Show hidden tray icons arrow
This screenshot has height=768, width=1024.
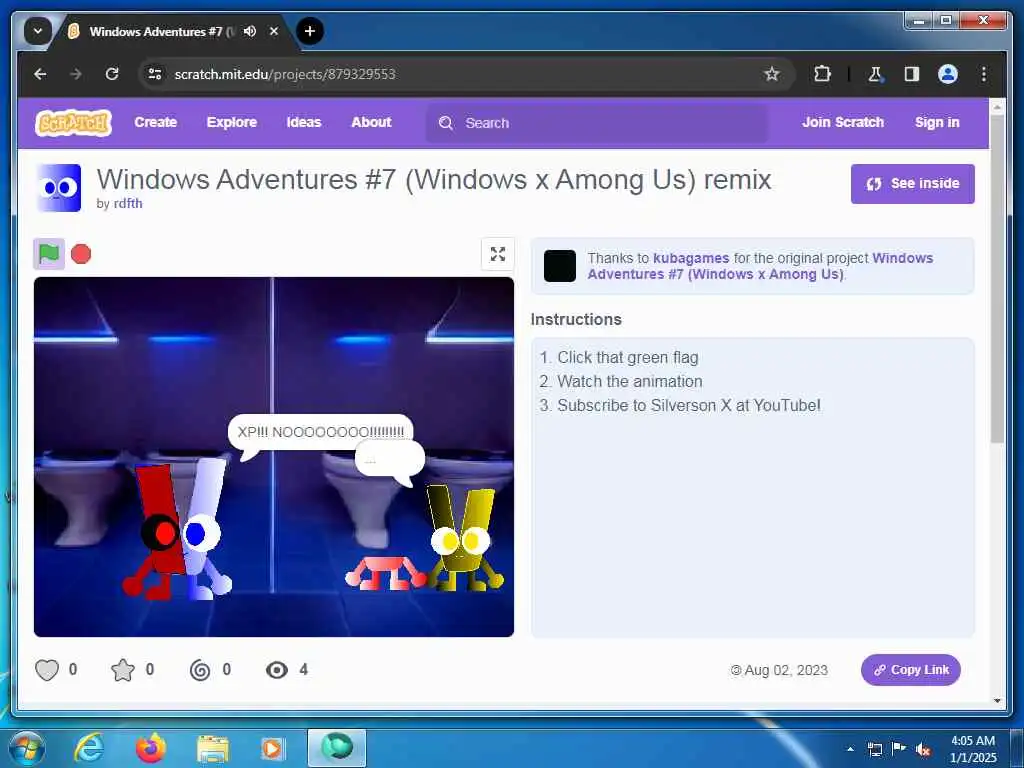click(850, 749)
